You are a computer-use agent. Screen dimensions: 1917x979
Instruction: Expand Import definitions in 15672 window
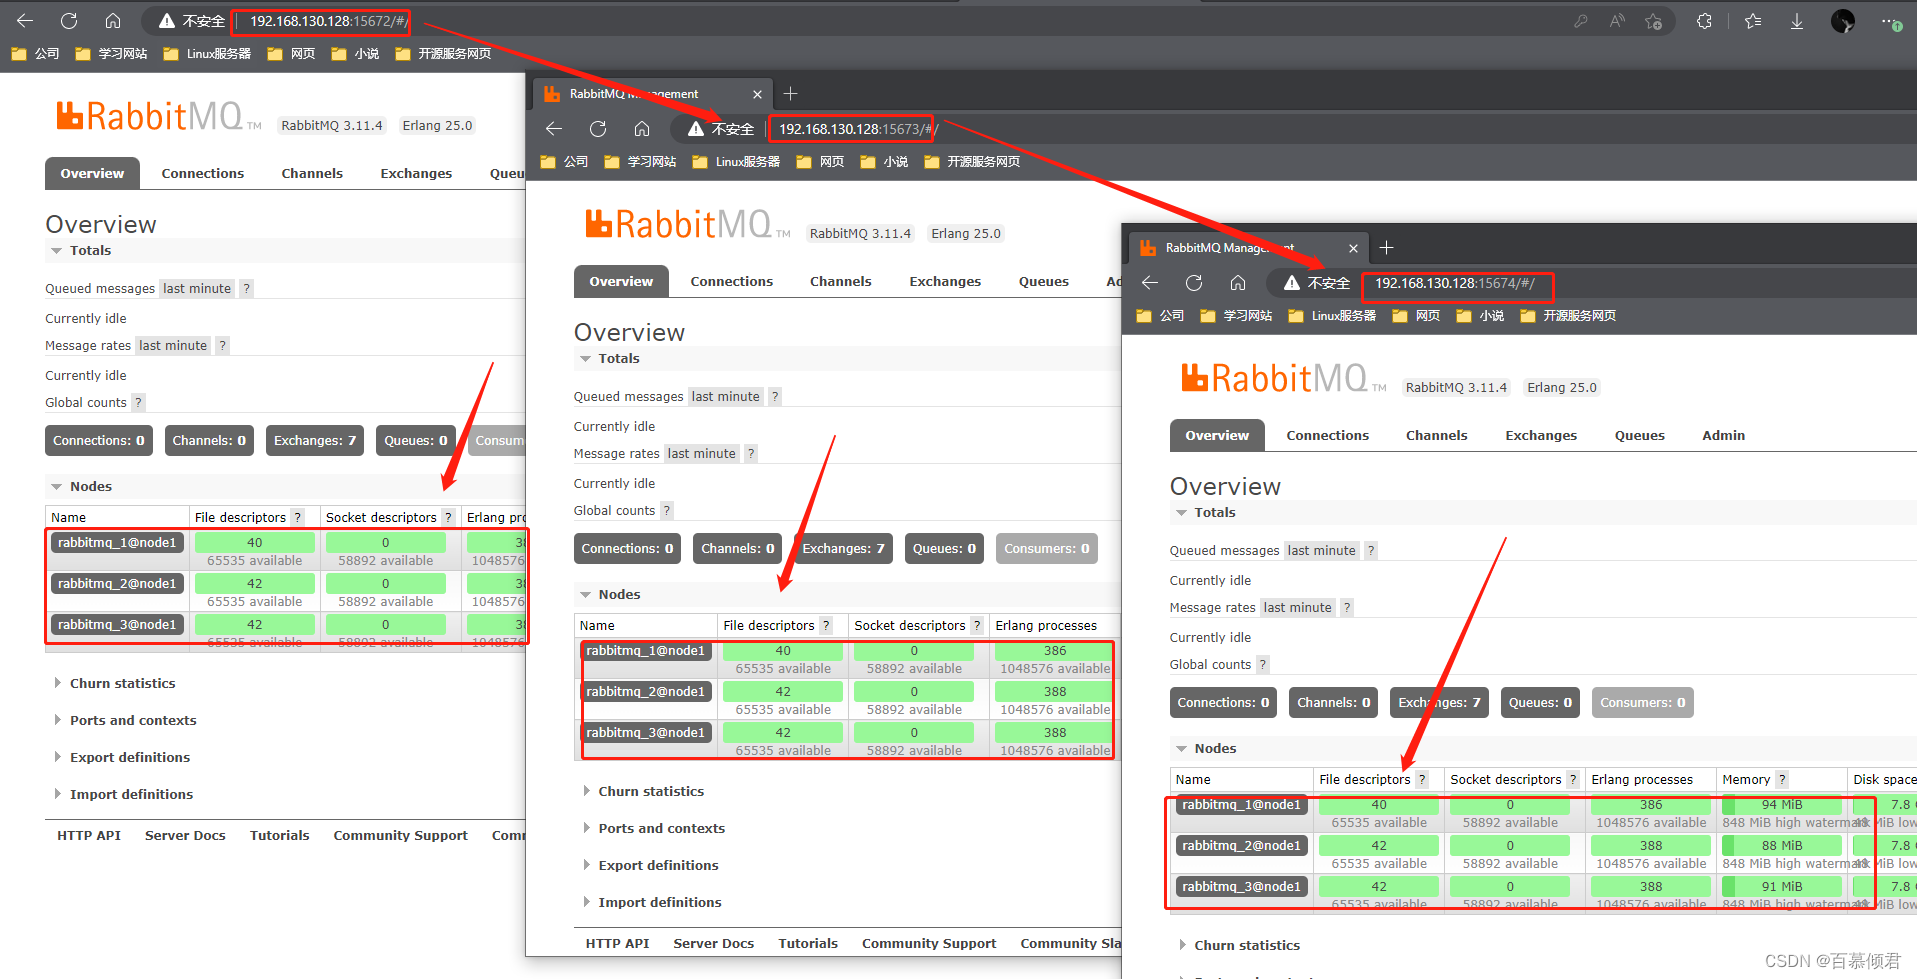[122, 795]
